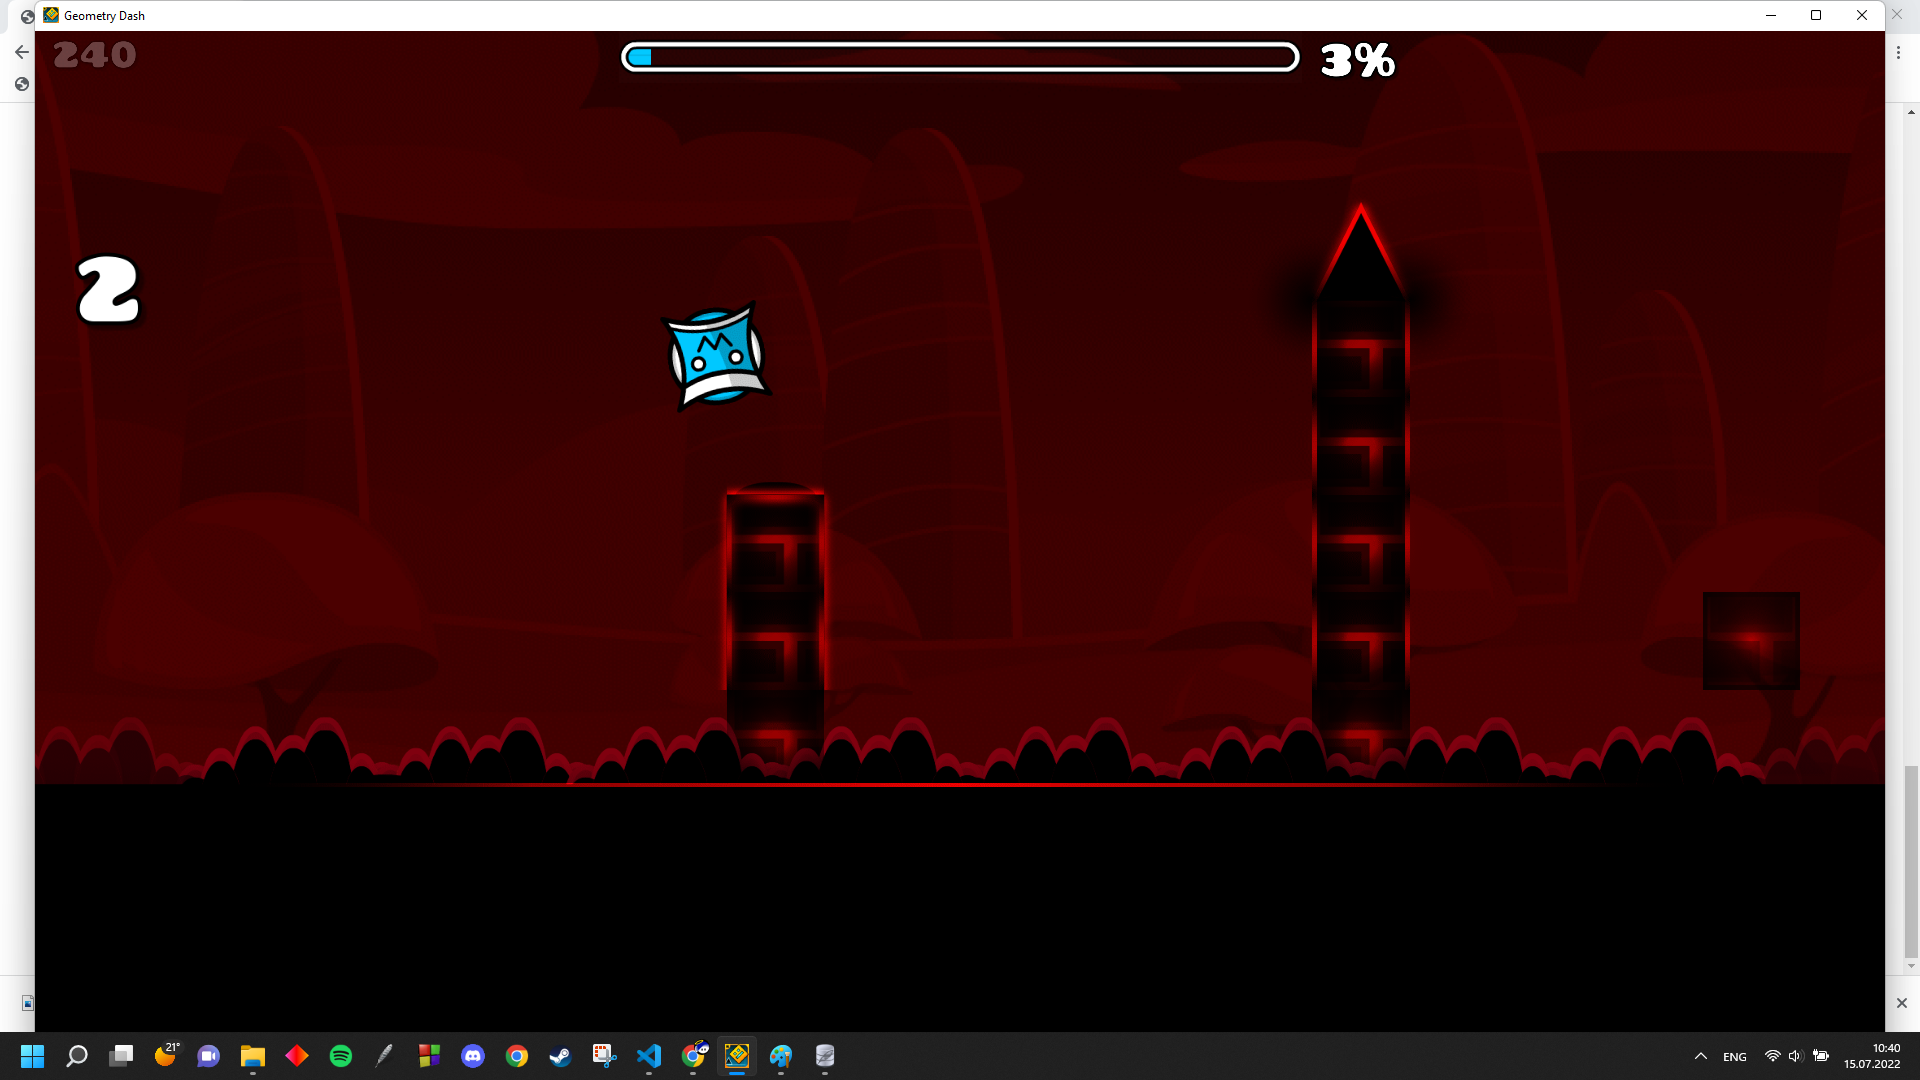This screenshot has height=1080, width=1920.
Task: Open Spotify from the taskbar
Action: (x=341, y=1056)
